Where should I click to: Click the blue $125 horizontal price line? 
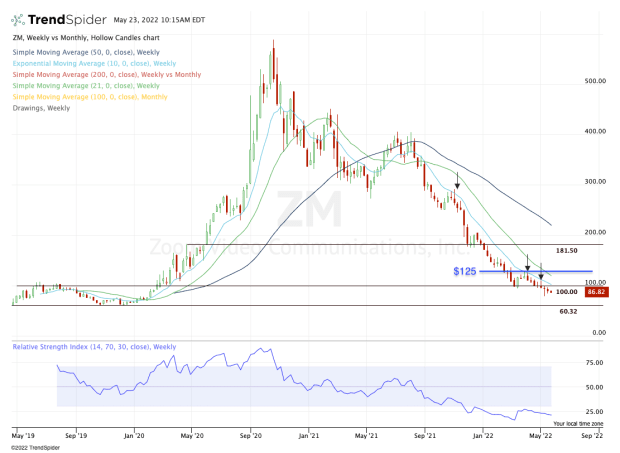540,271
